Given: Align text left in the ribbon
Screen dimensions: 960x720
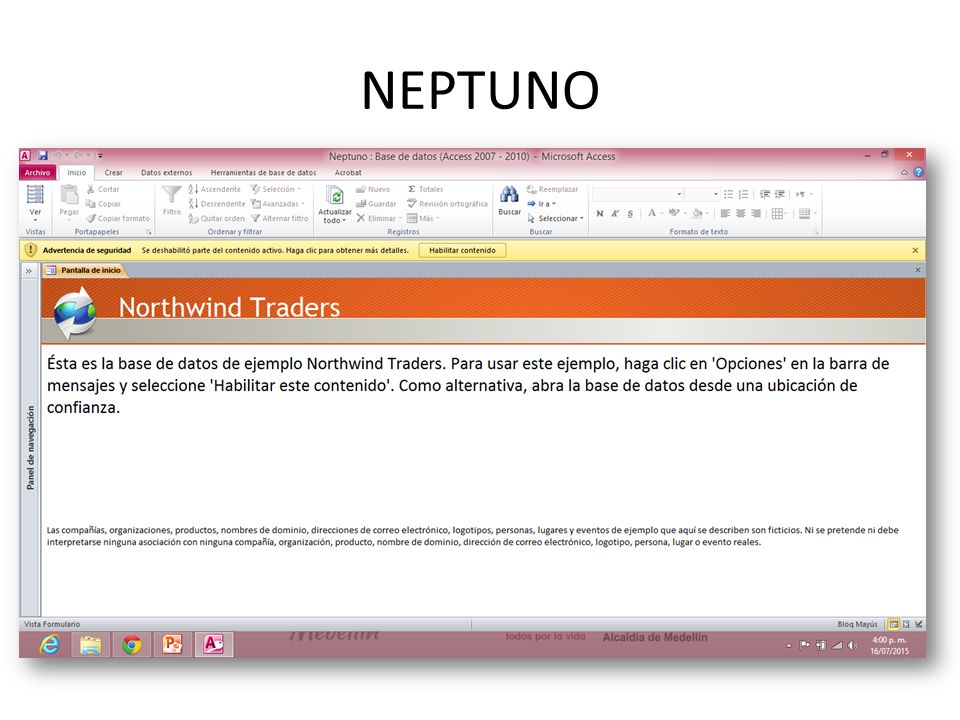Looking at the screenshot, I should [726, 213].
